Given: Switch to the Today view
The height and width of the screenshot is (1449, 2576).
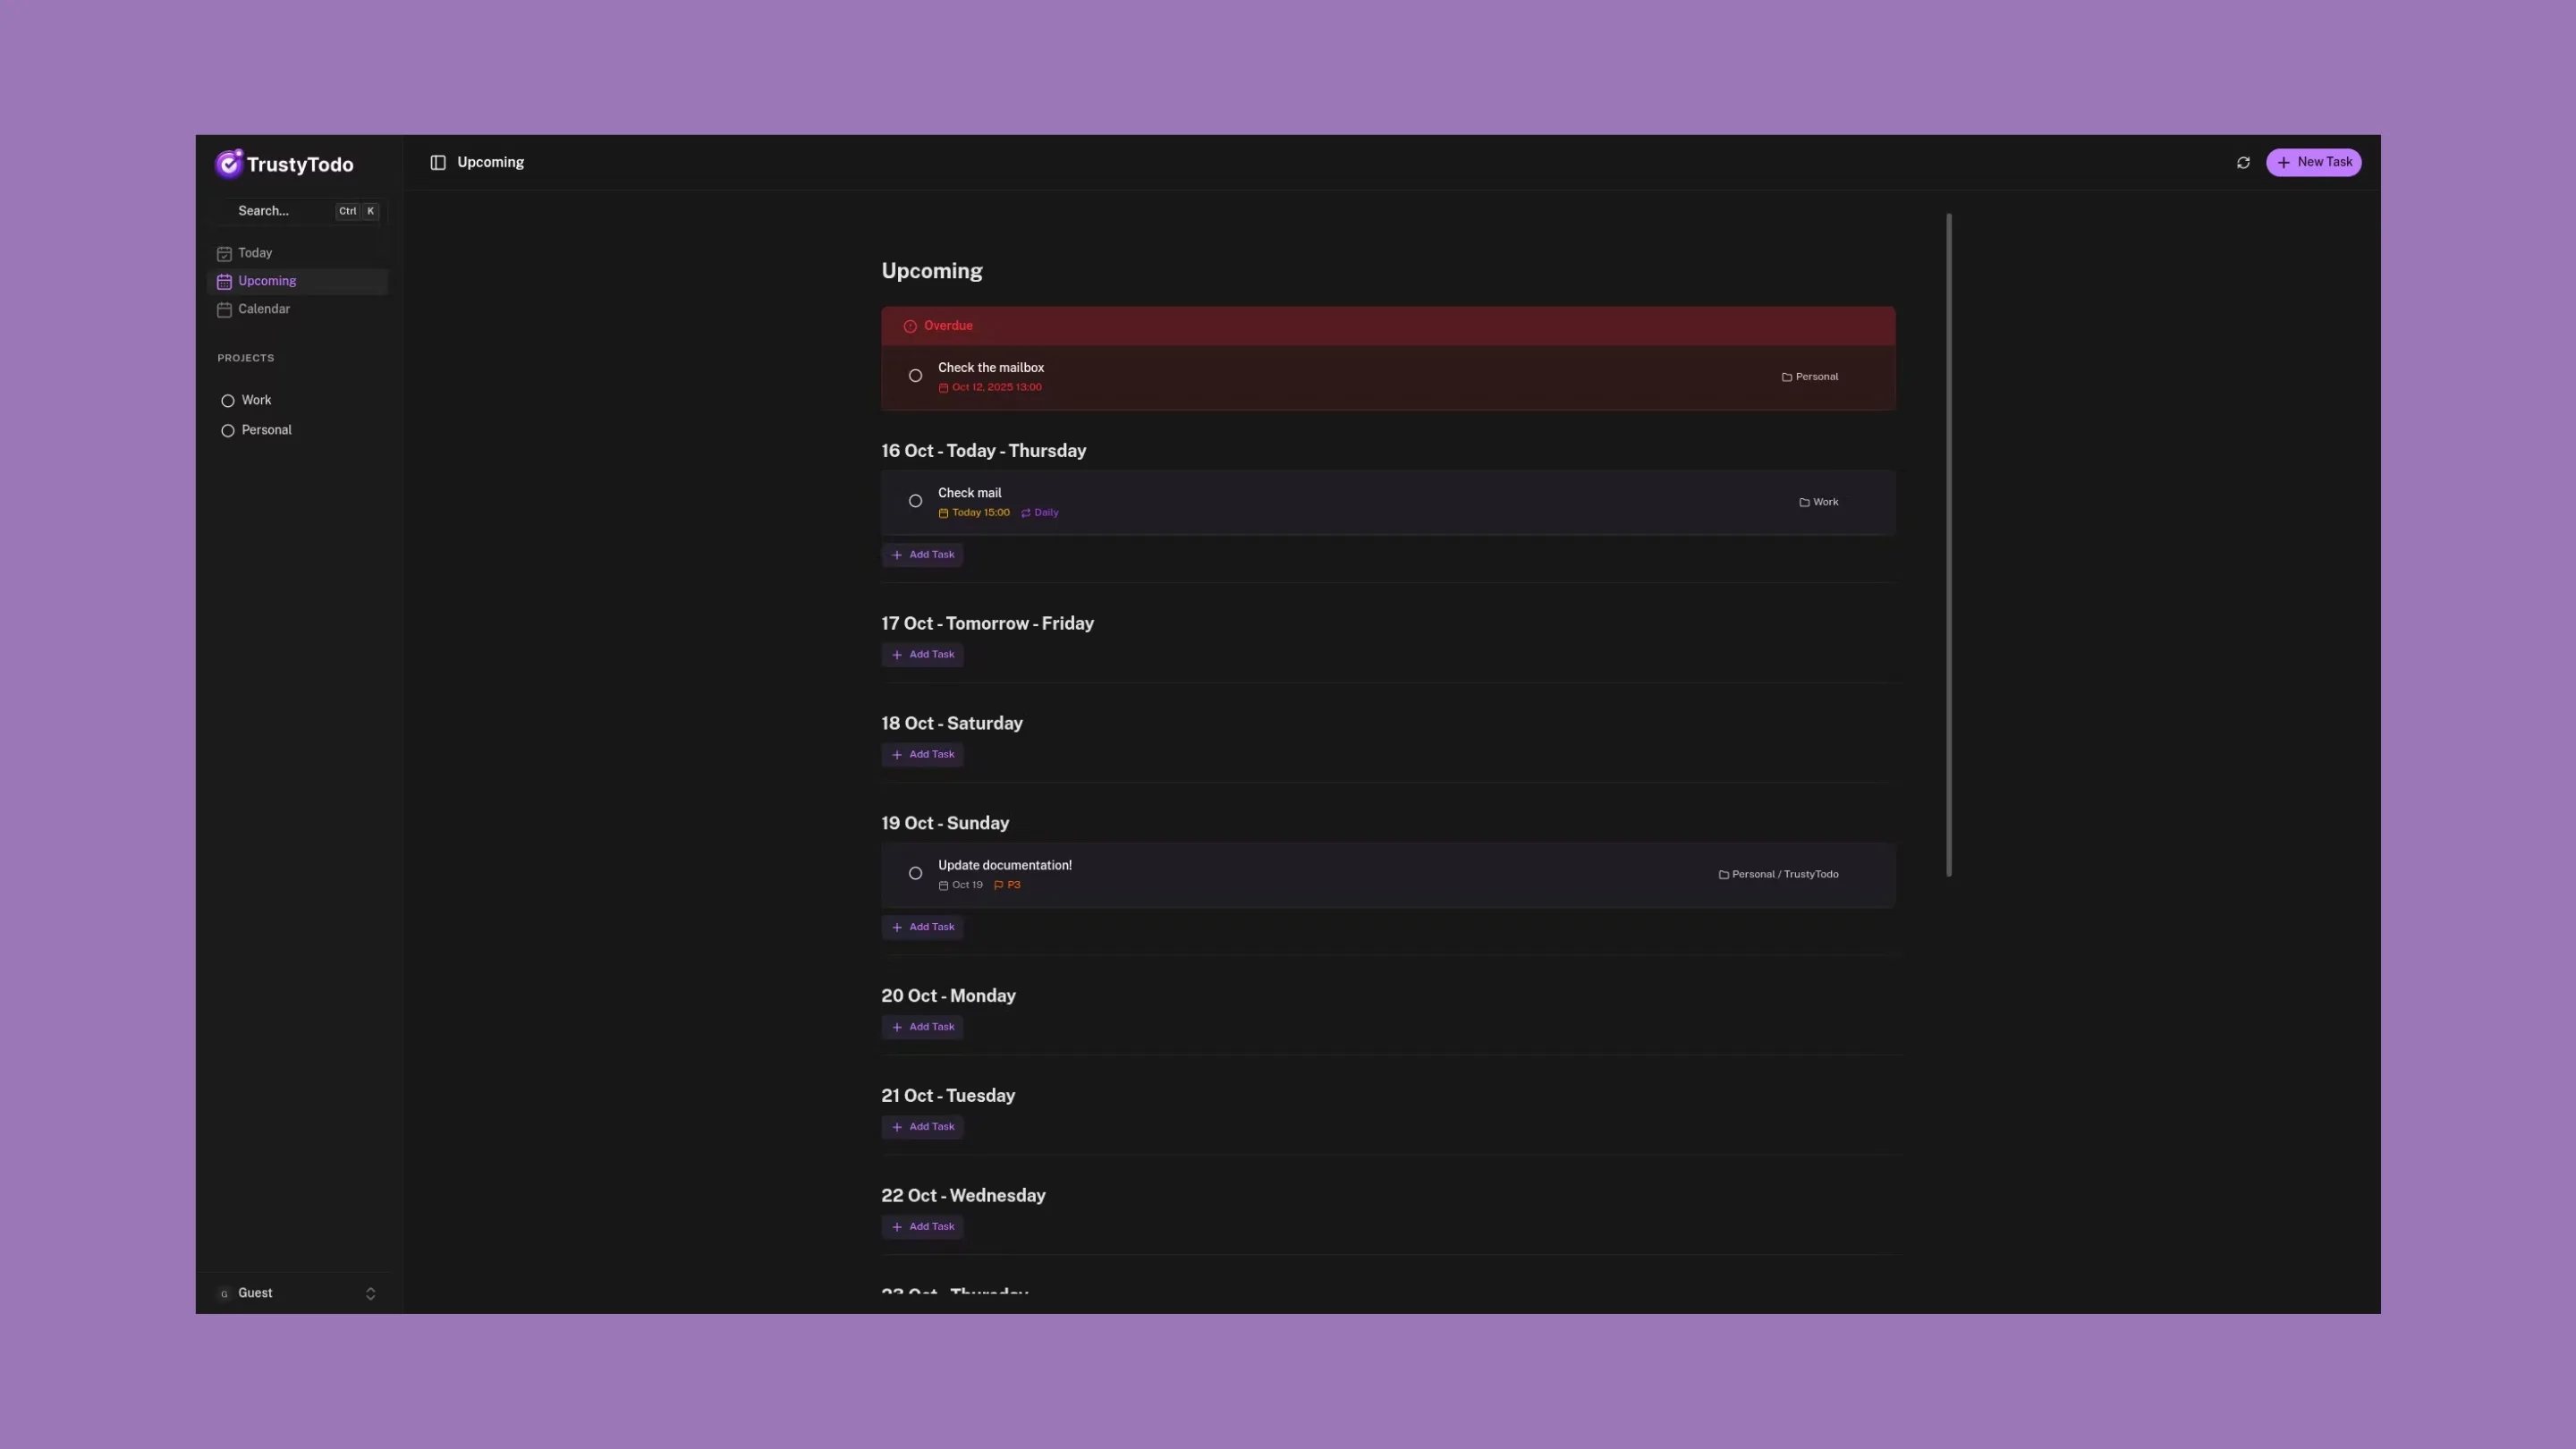Looking at the screenshot, I should click(256, 253).
